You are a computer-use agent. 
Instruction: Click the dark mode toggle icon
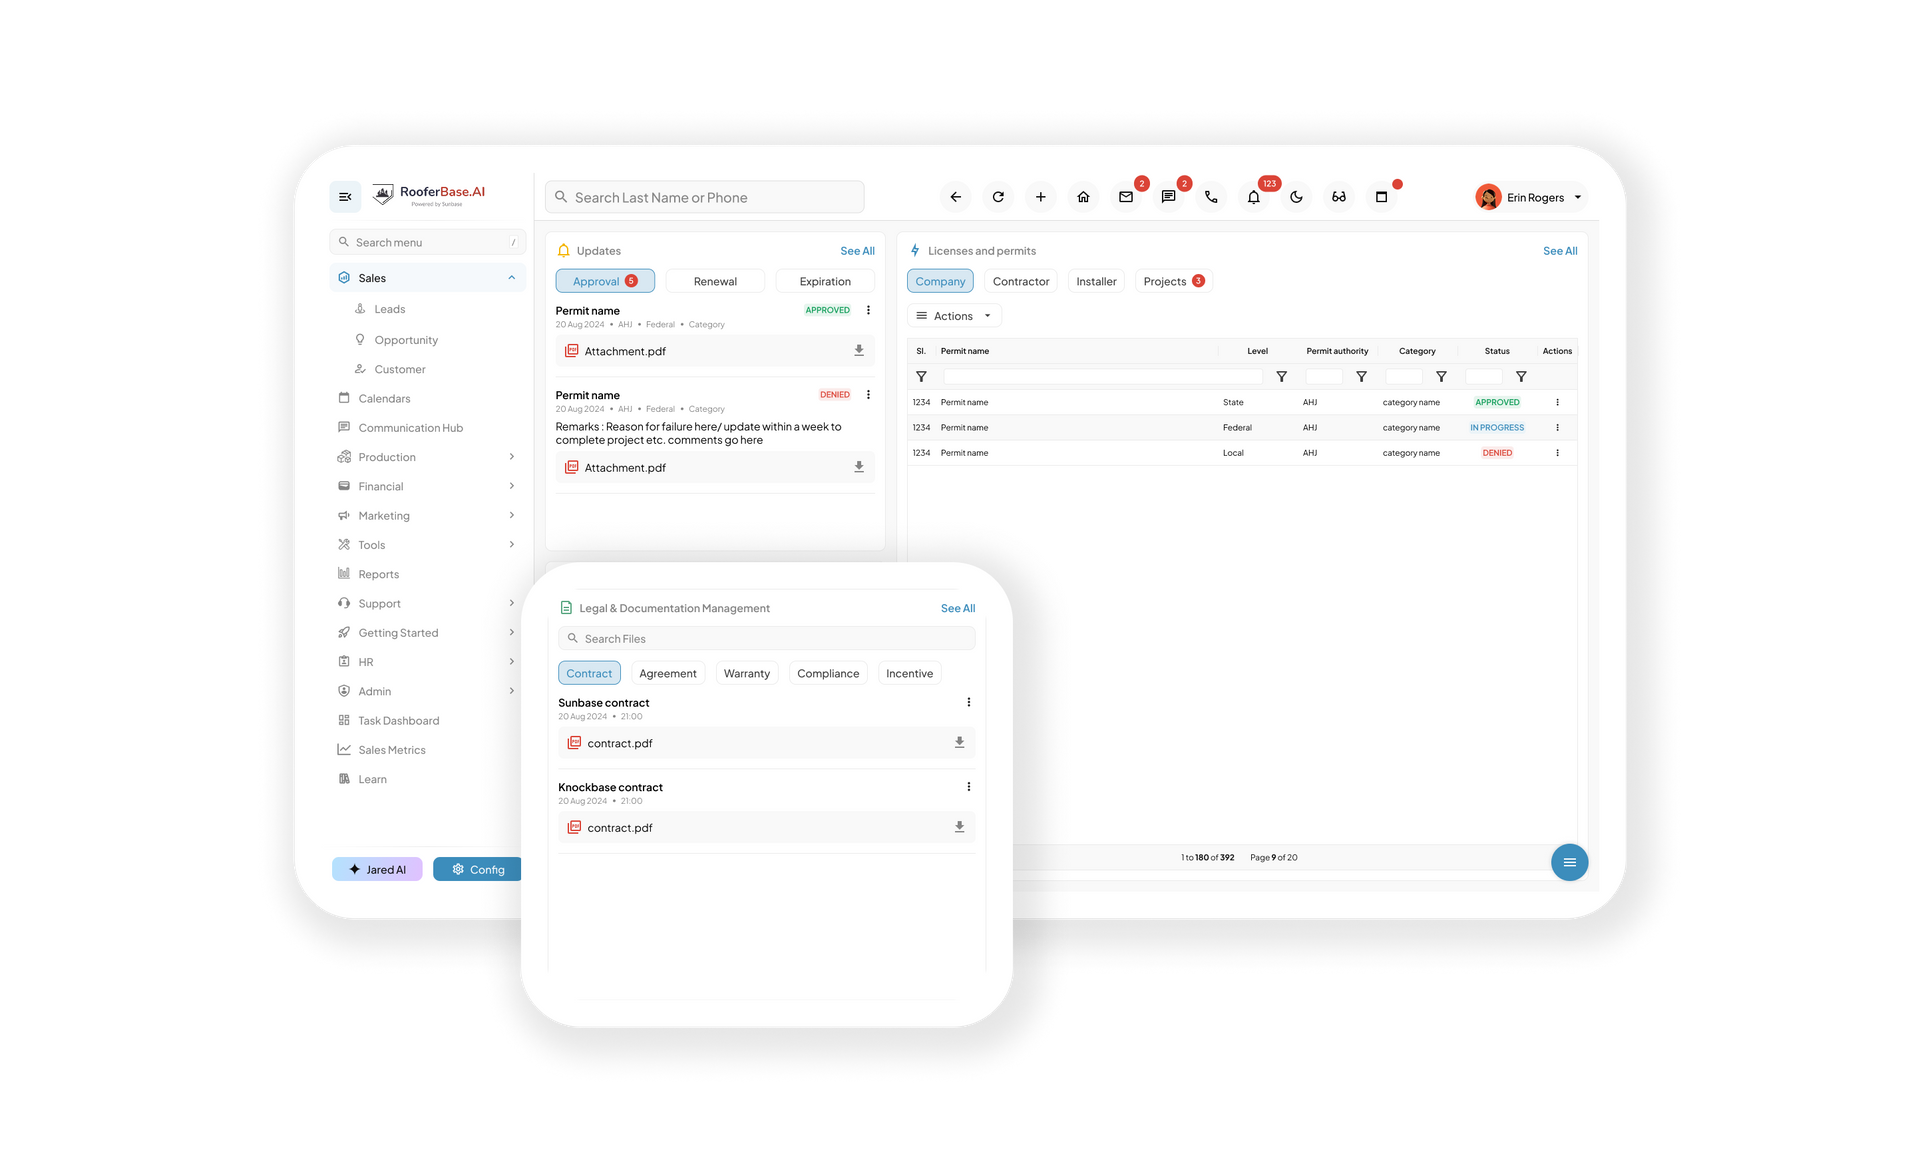(1296, 198)
